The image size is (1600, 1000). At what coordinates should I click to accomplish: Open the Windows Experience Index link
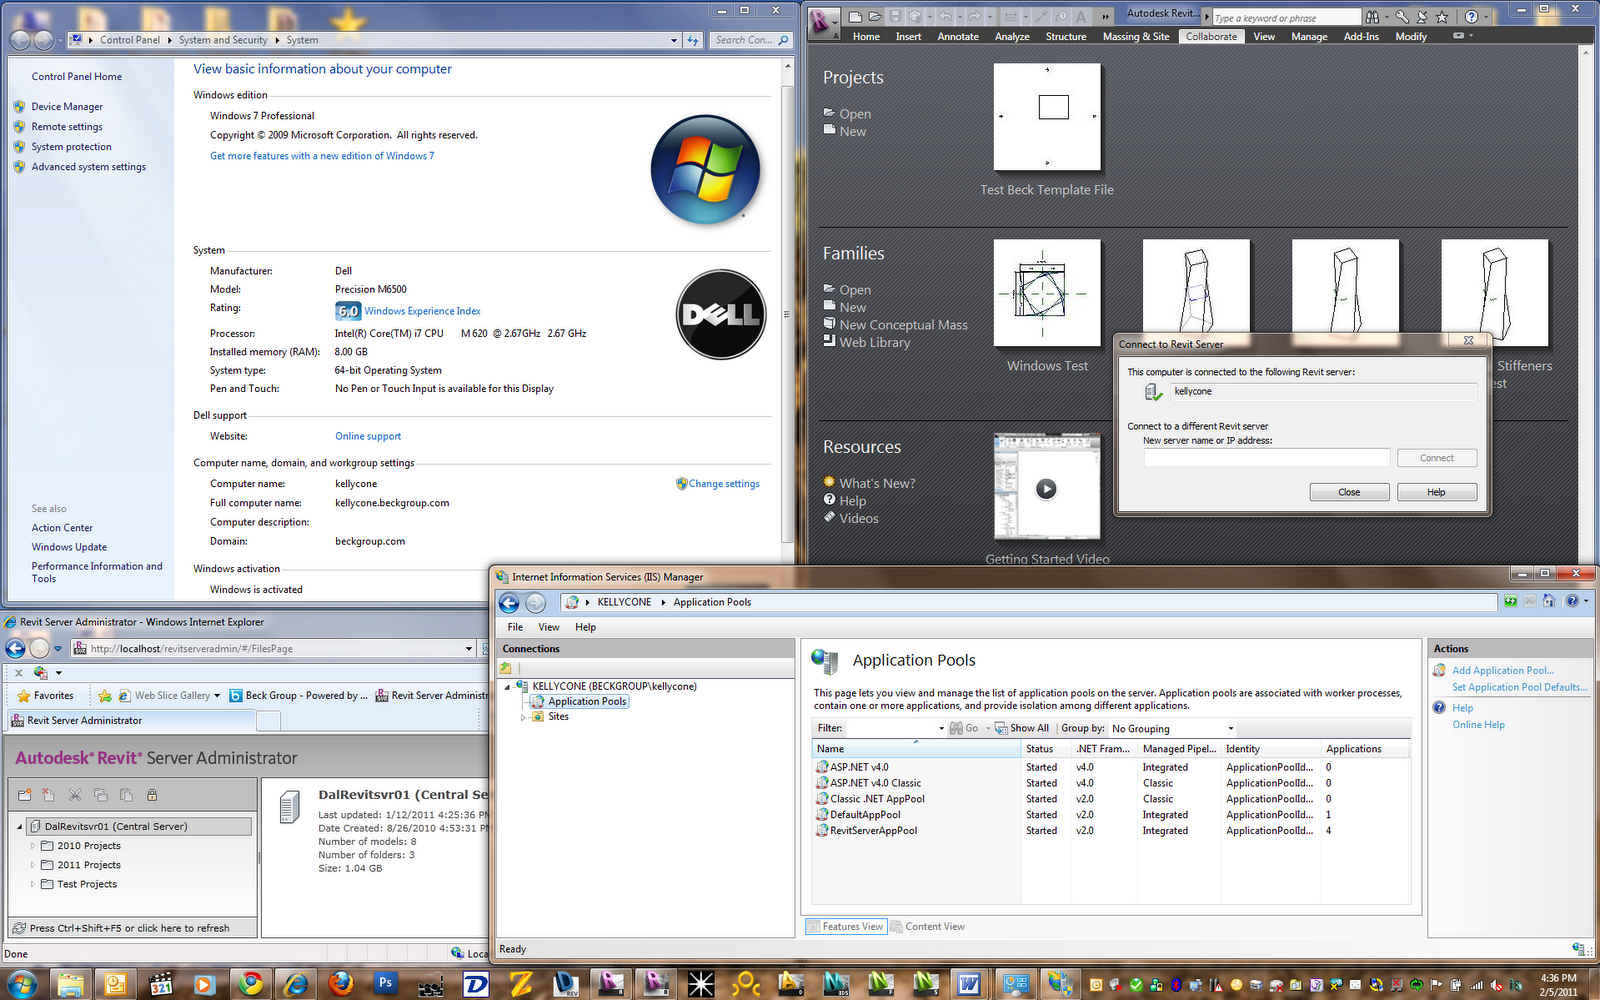422,311
